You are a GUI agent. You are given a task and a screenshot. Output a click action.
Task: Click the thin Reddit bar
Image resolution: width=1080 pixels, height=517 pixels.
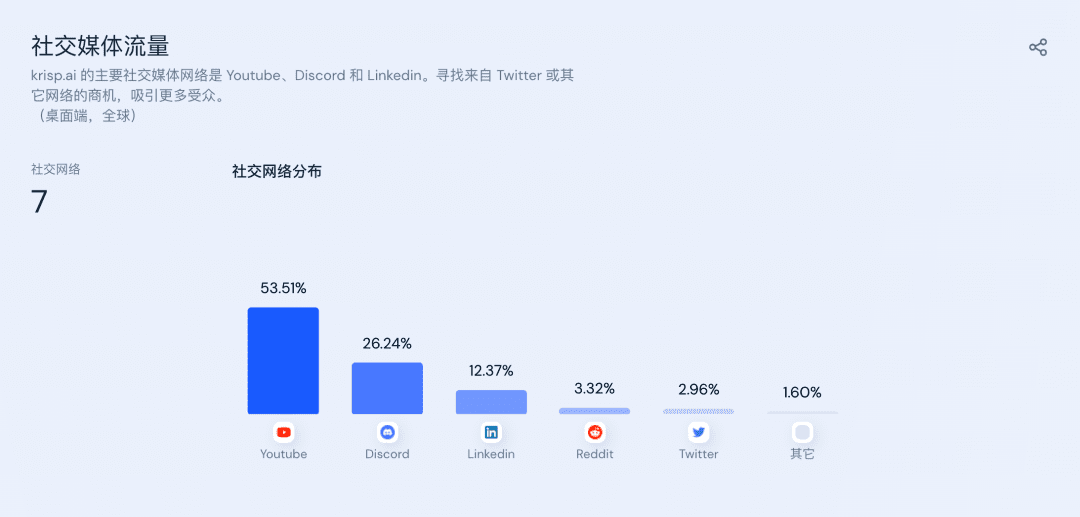(594, 411)
